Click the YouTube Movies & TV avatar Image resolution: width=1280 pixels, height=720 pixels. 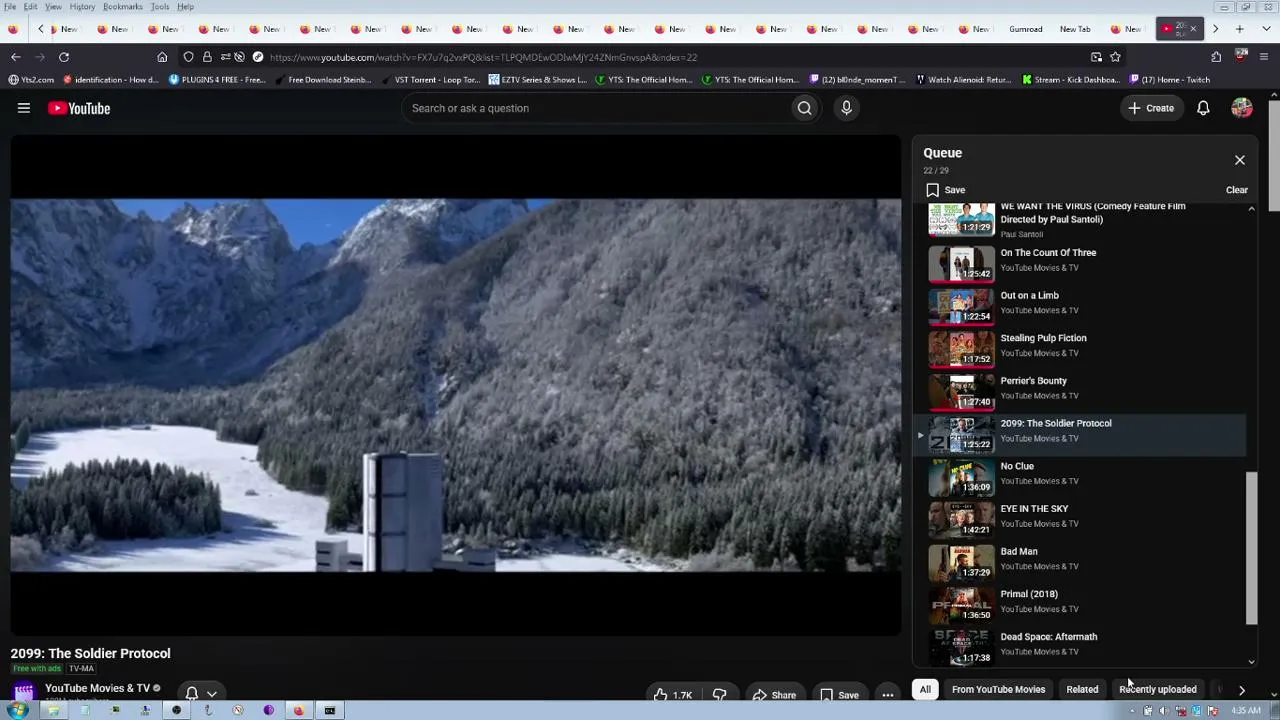click(23, 691)
